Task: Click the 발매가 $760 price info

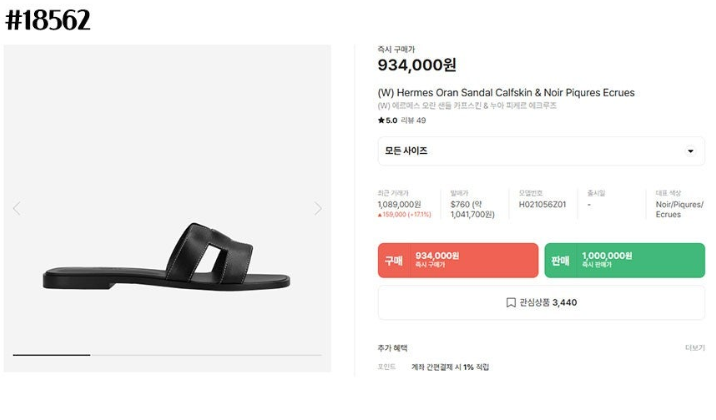Action: 472,209
